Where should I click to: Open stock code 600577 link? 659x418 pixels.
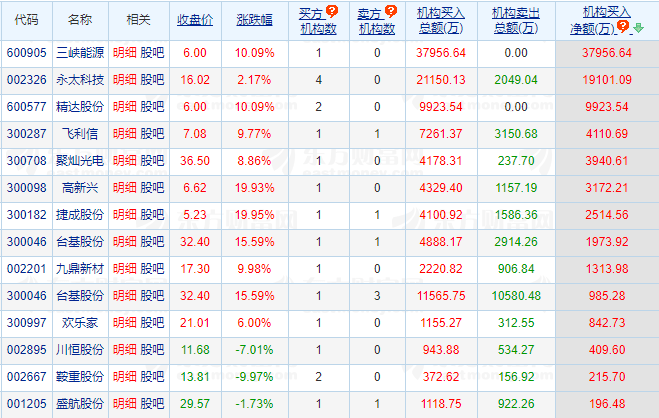pyautogui.click(x=24, y=106)
